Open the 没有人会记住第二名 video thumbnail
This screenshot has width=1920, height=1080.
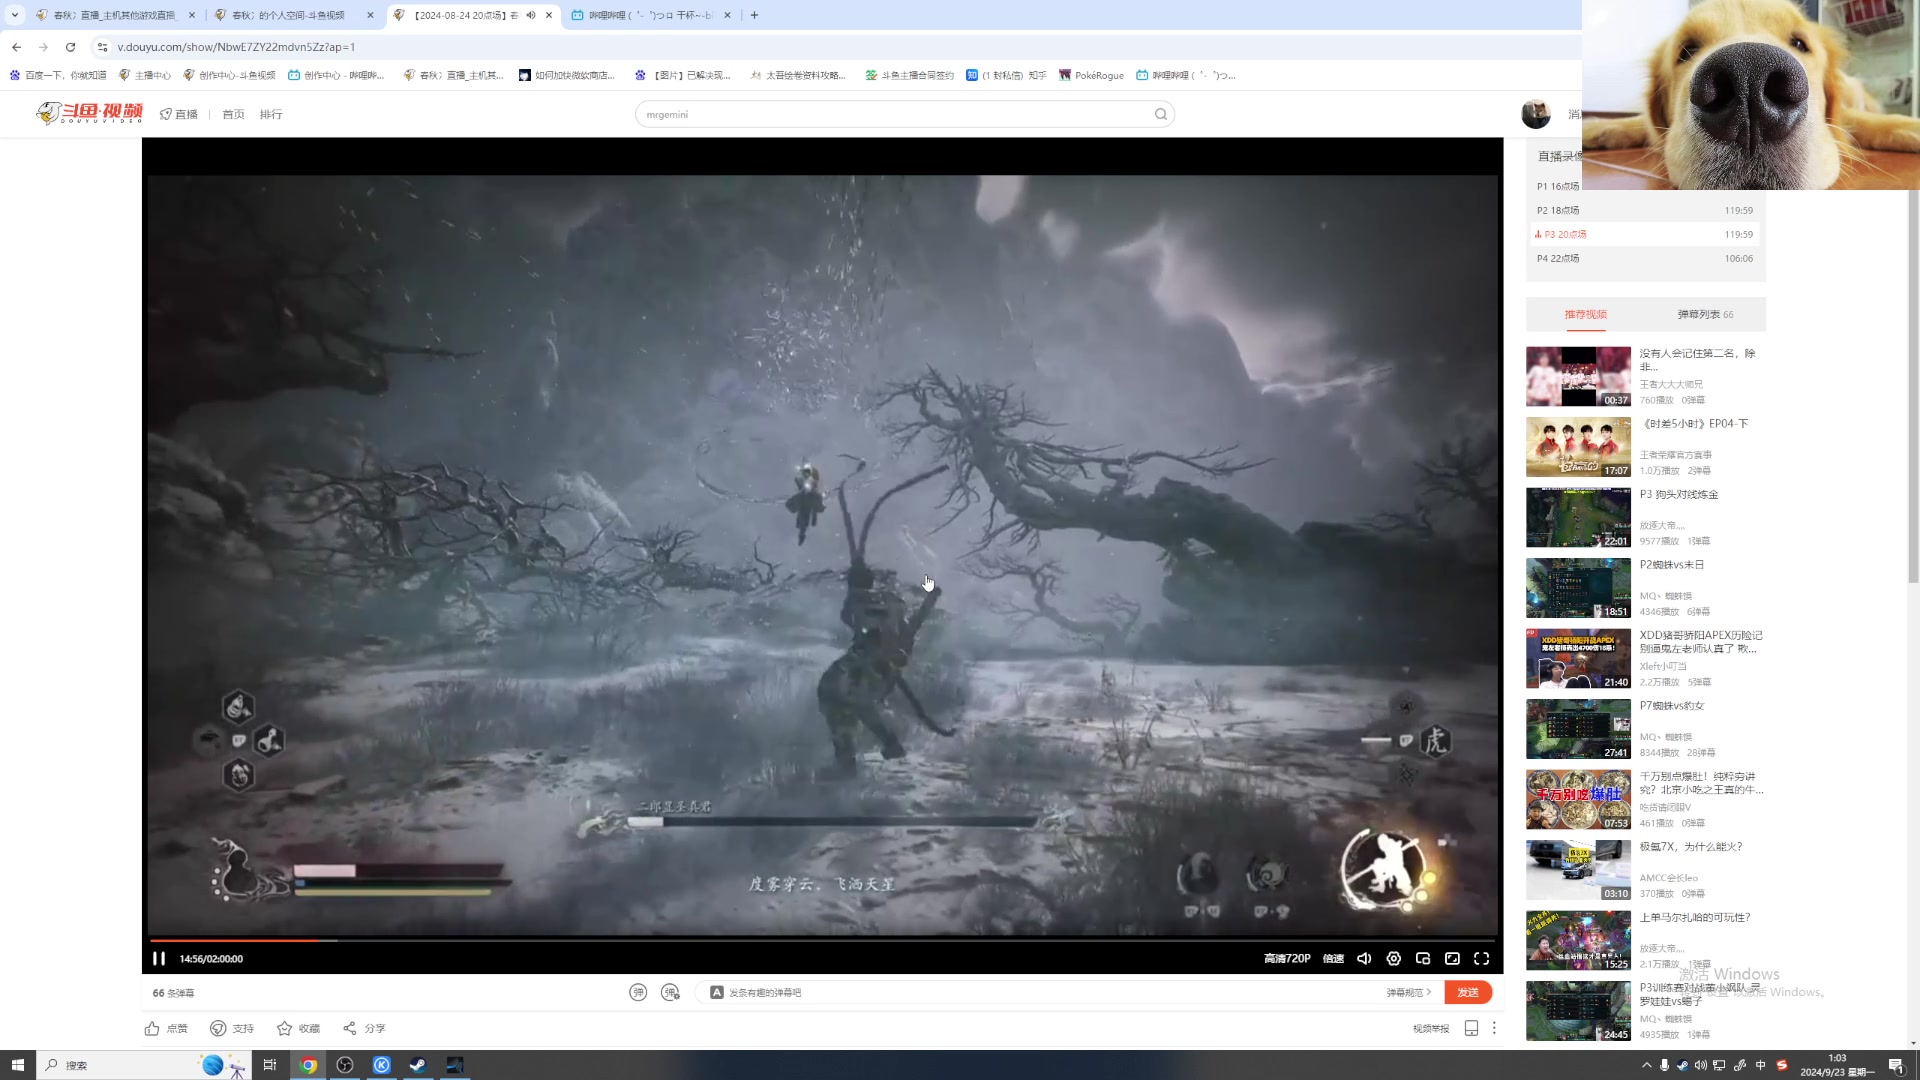point(1578,376)
